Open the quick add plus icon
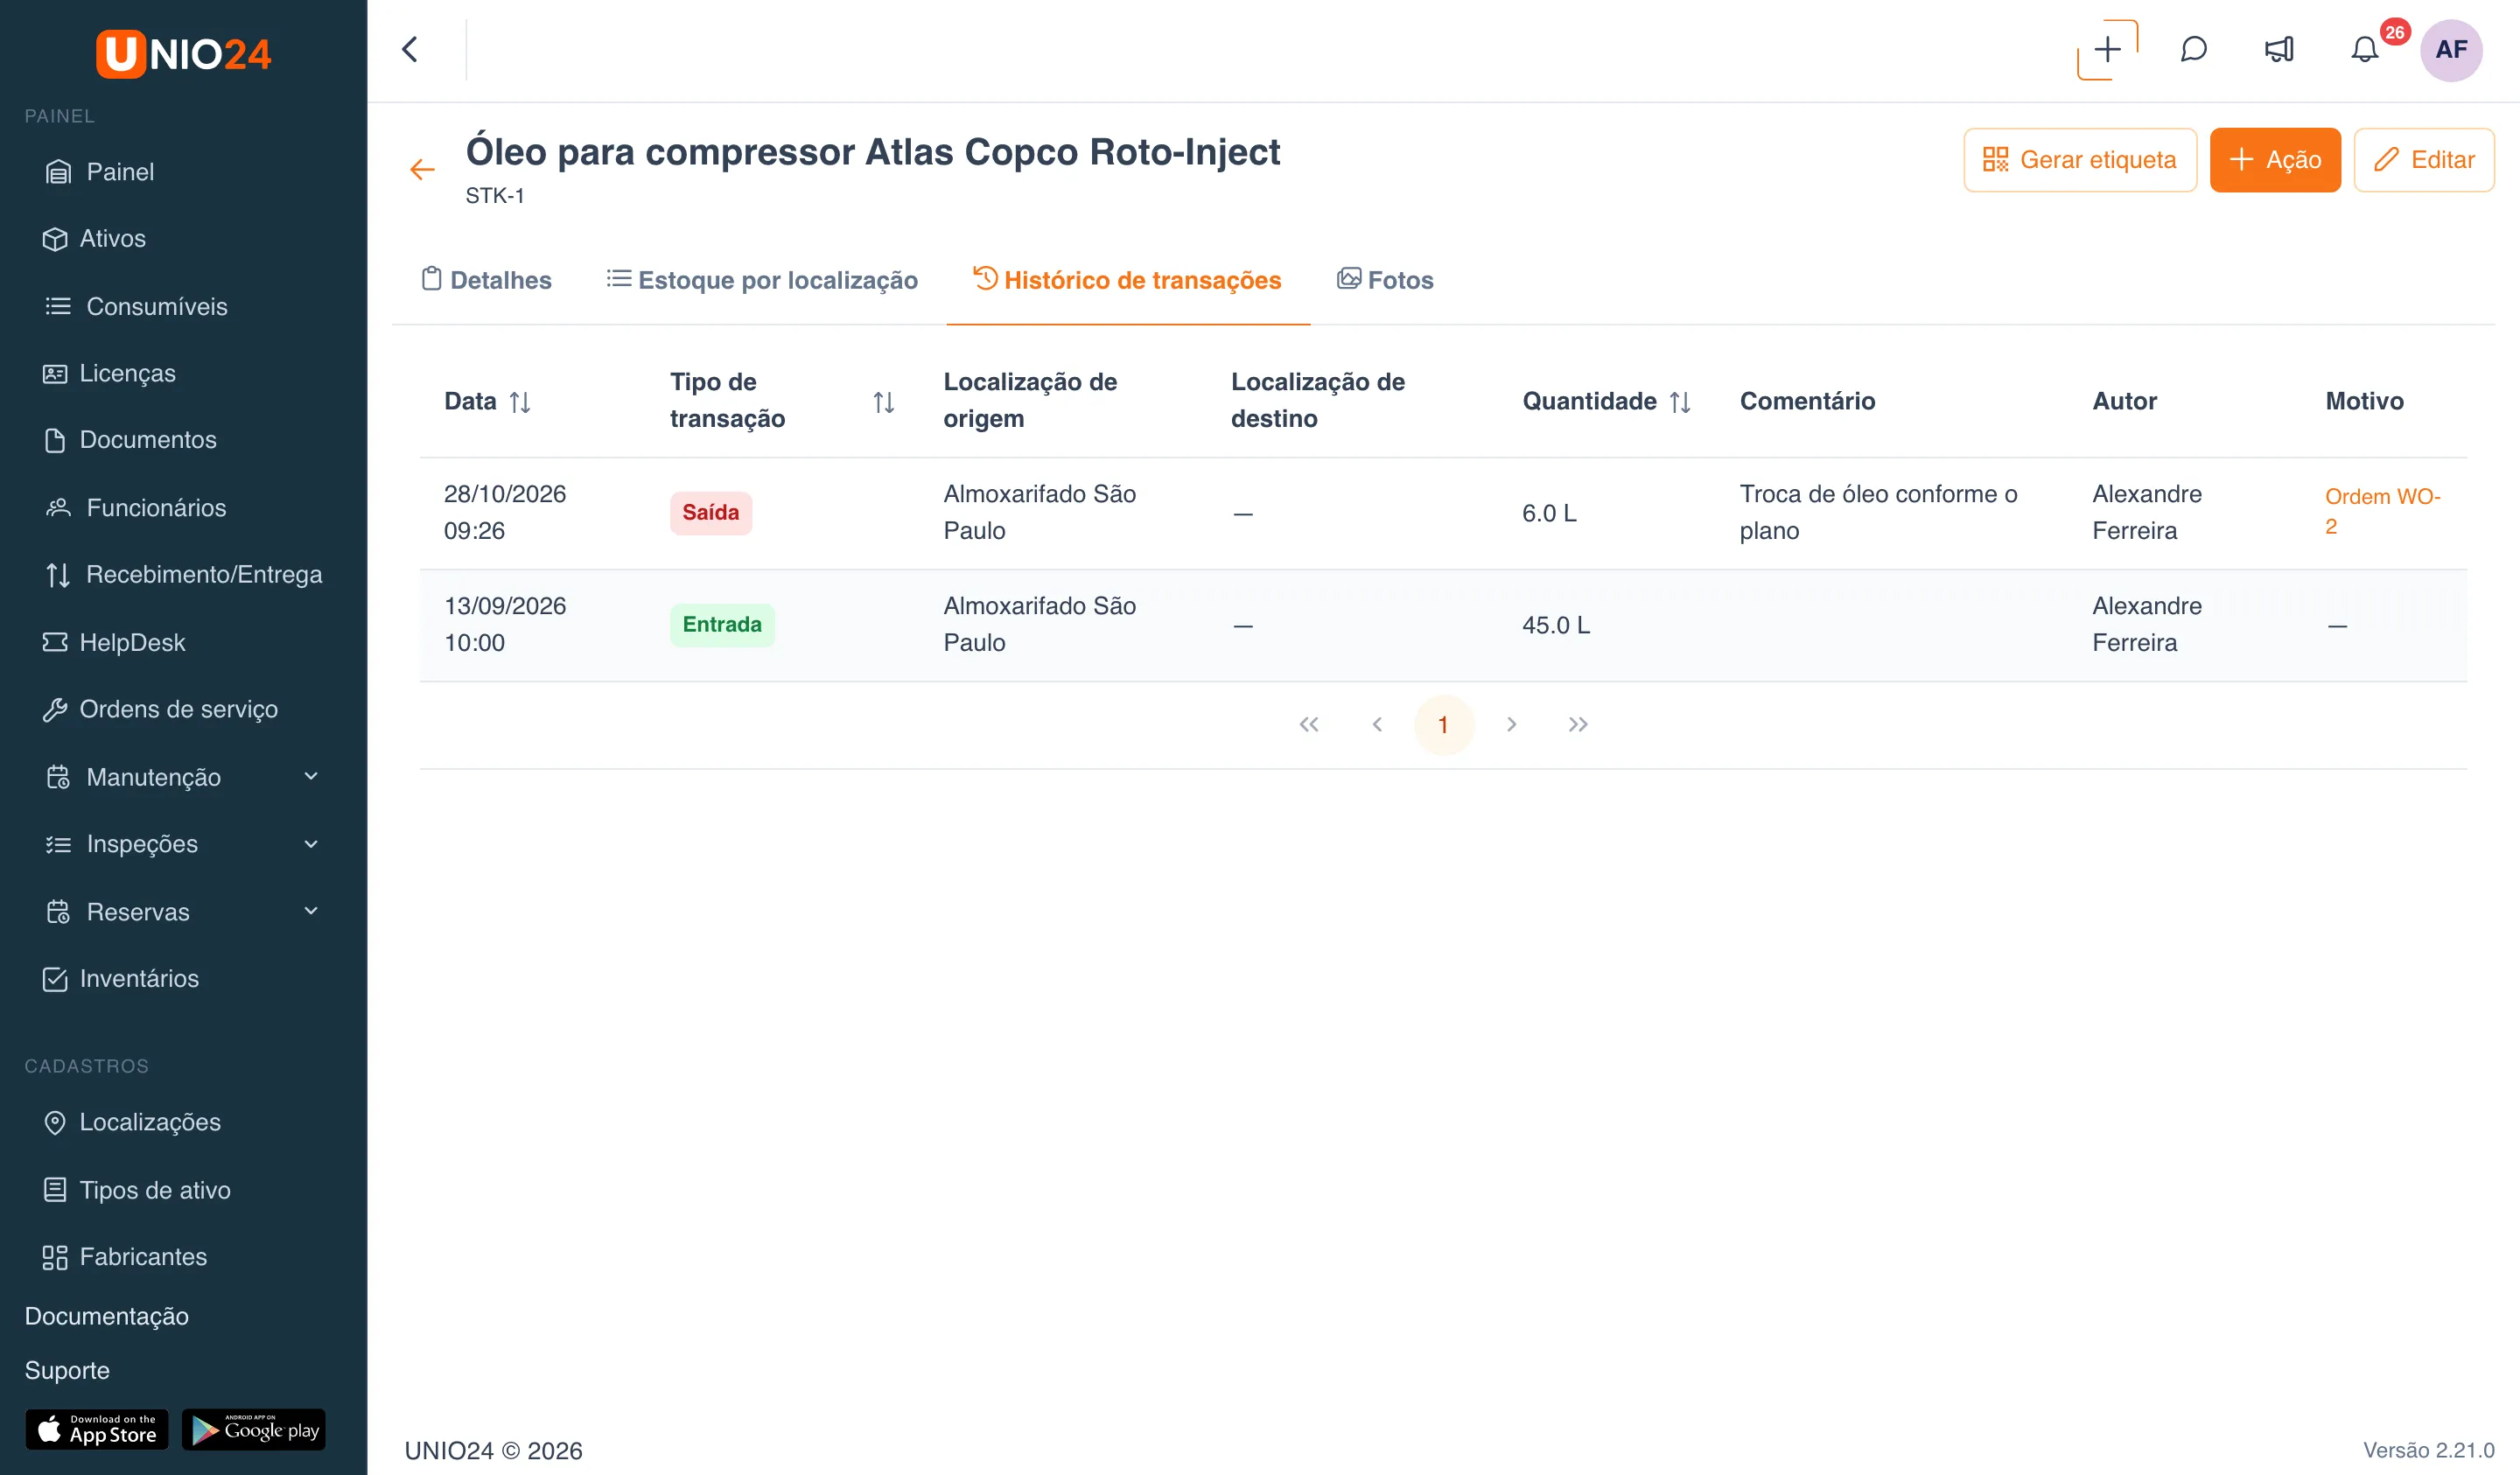The image size is (2520, 1475). (2107, 50)
